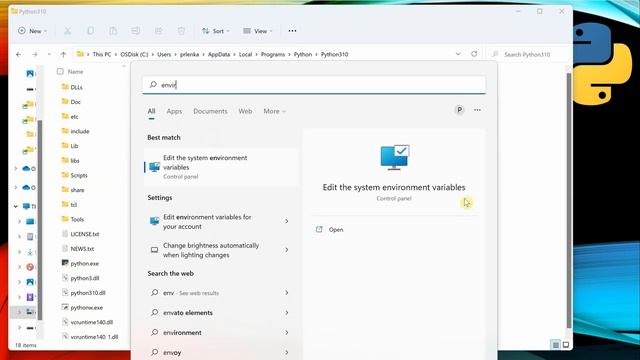The height and width of the screenshot is (360, 640).
Task: Go back with the back arrow
Action: [19, 54]
